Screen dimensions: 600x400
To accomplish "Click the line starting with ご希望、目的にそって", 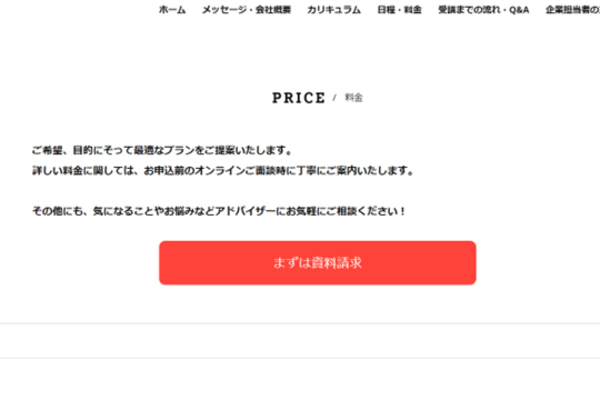I will [x=161, y=151].
